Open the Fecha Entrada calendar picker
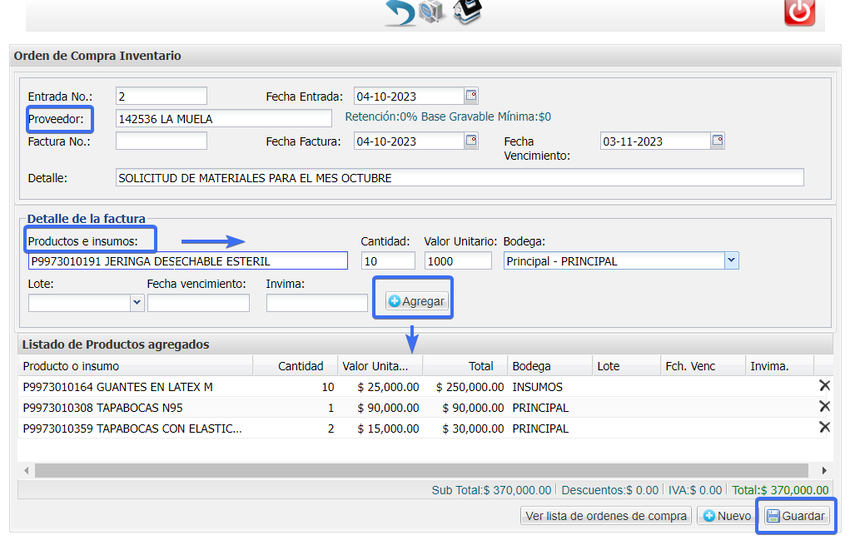This screenshot has height=550, width=850. 471,95
